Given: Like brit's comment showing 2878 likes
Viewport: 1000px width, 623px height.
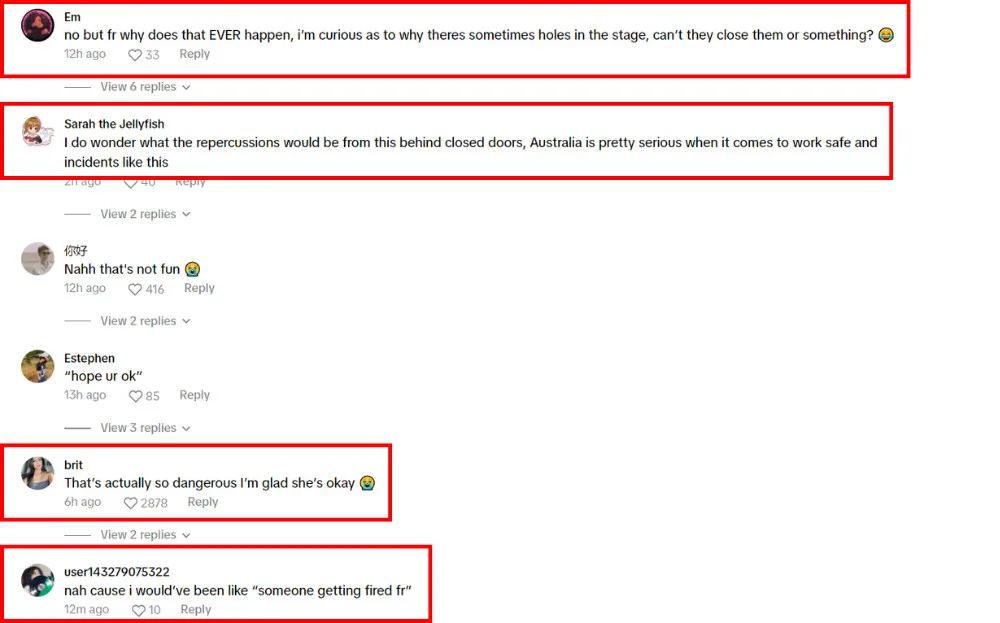Looking at the screenshot, I should (130, 503).
